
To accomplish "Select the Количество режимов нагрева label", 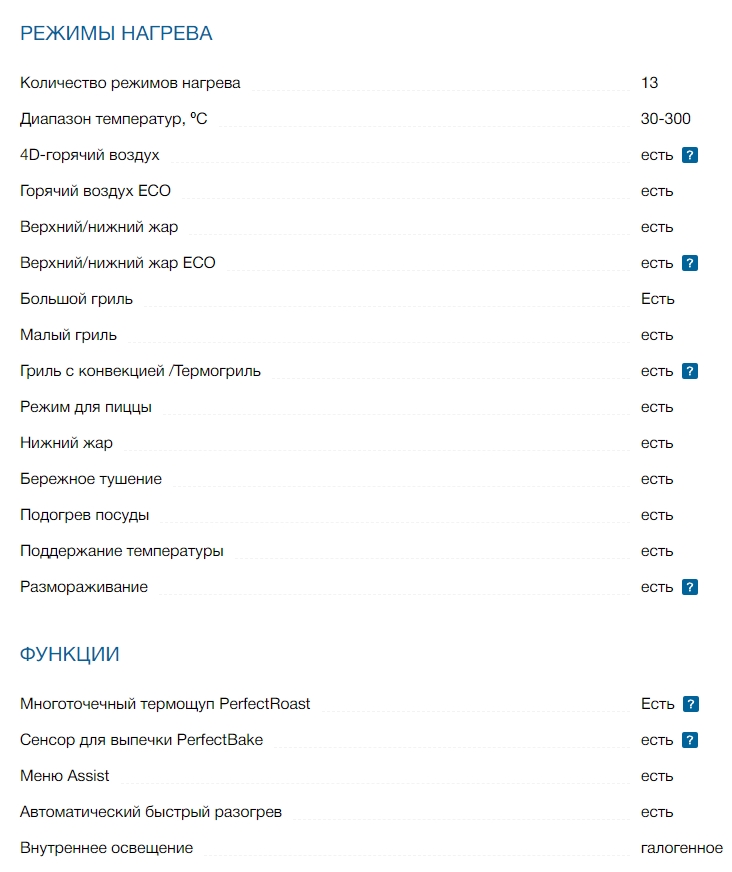I will [x=130, y=83].
